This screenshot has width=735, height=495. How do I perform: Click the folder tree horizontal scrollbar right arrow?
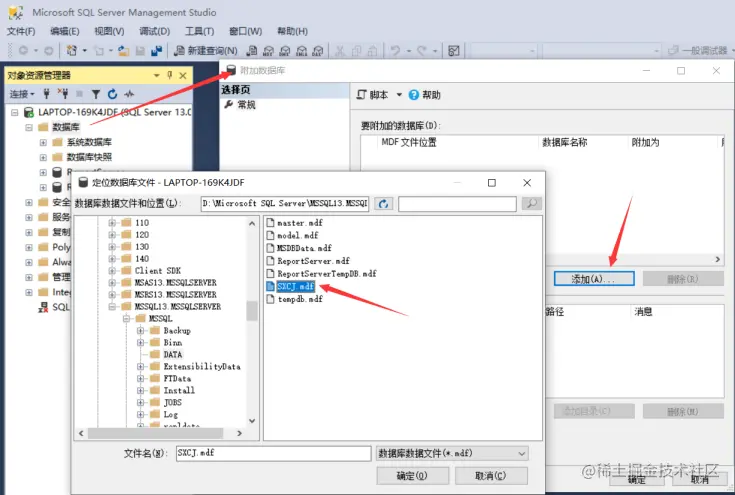click(x=240, y=434)
